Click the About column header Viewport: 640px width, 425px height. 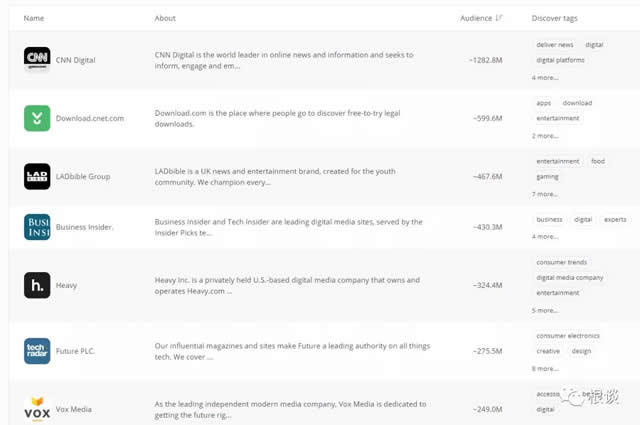click(165, 18)
